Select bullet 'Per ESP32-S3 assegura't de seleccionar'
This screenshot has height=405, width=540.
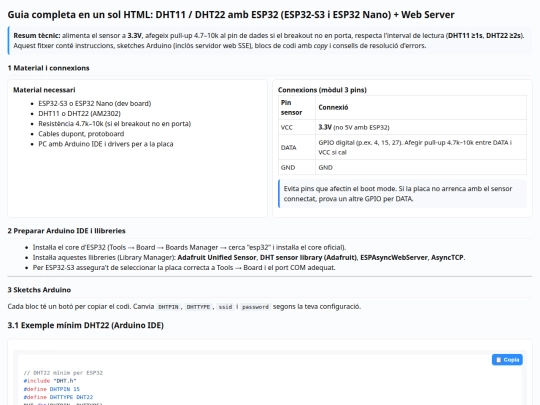(184, 268)
